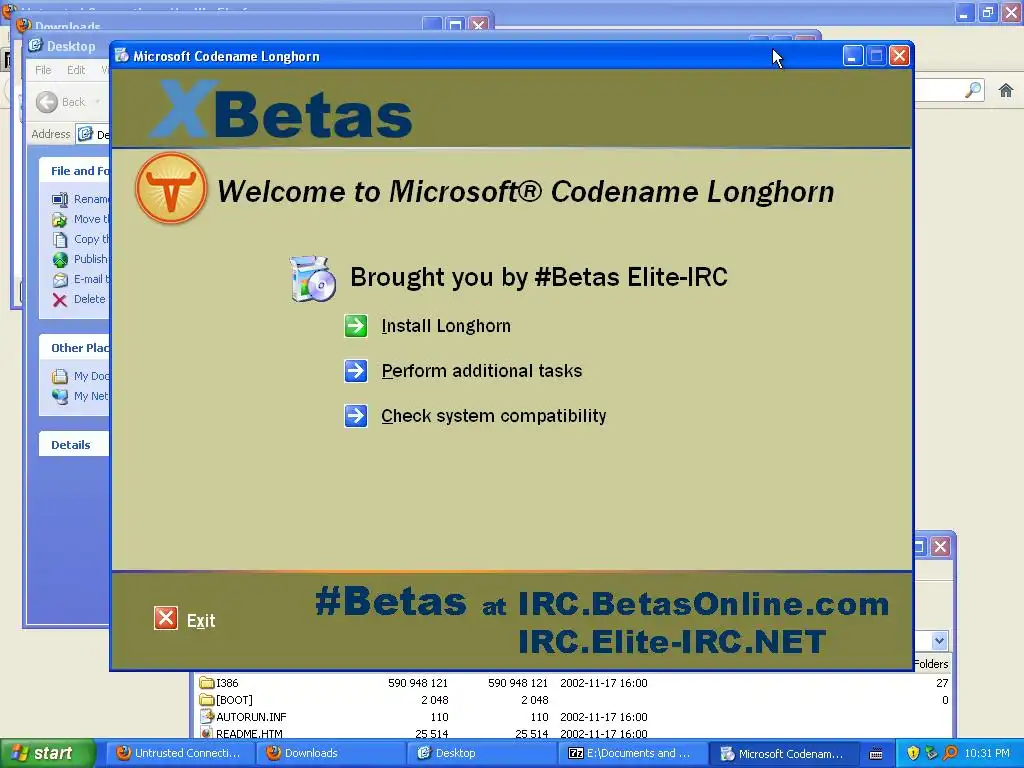
Task: Click the security shield icon in system tray
Action: [x=913, y=754]
